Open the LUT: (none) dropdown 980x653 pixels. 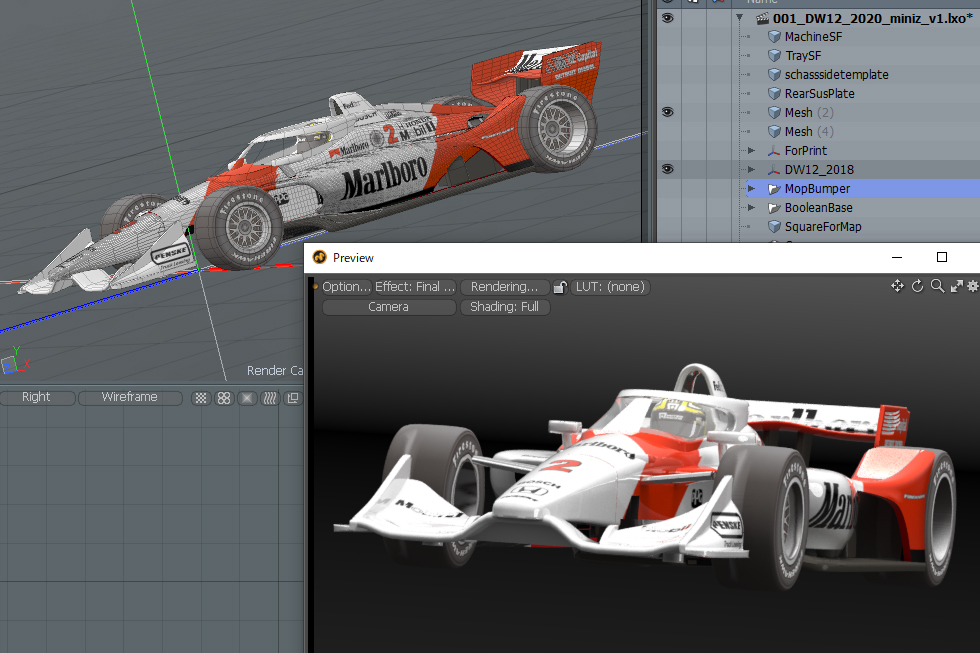click(610, 287)
